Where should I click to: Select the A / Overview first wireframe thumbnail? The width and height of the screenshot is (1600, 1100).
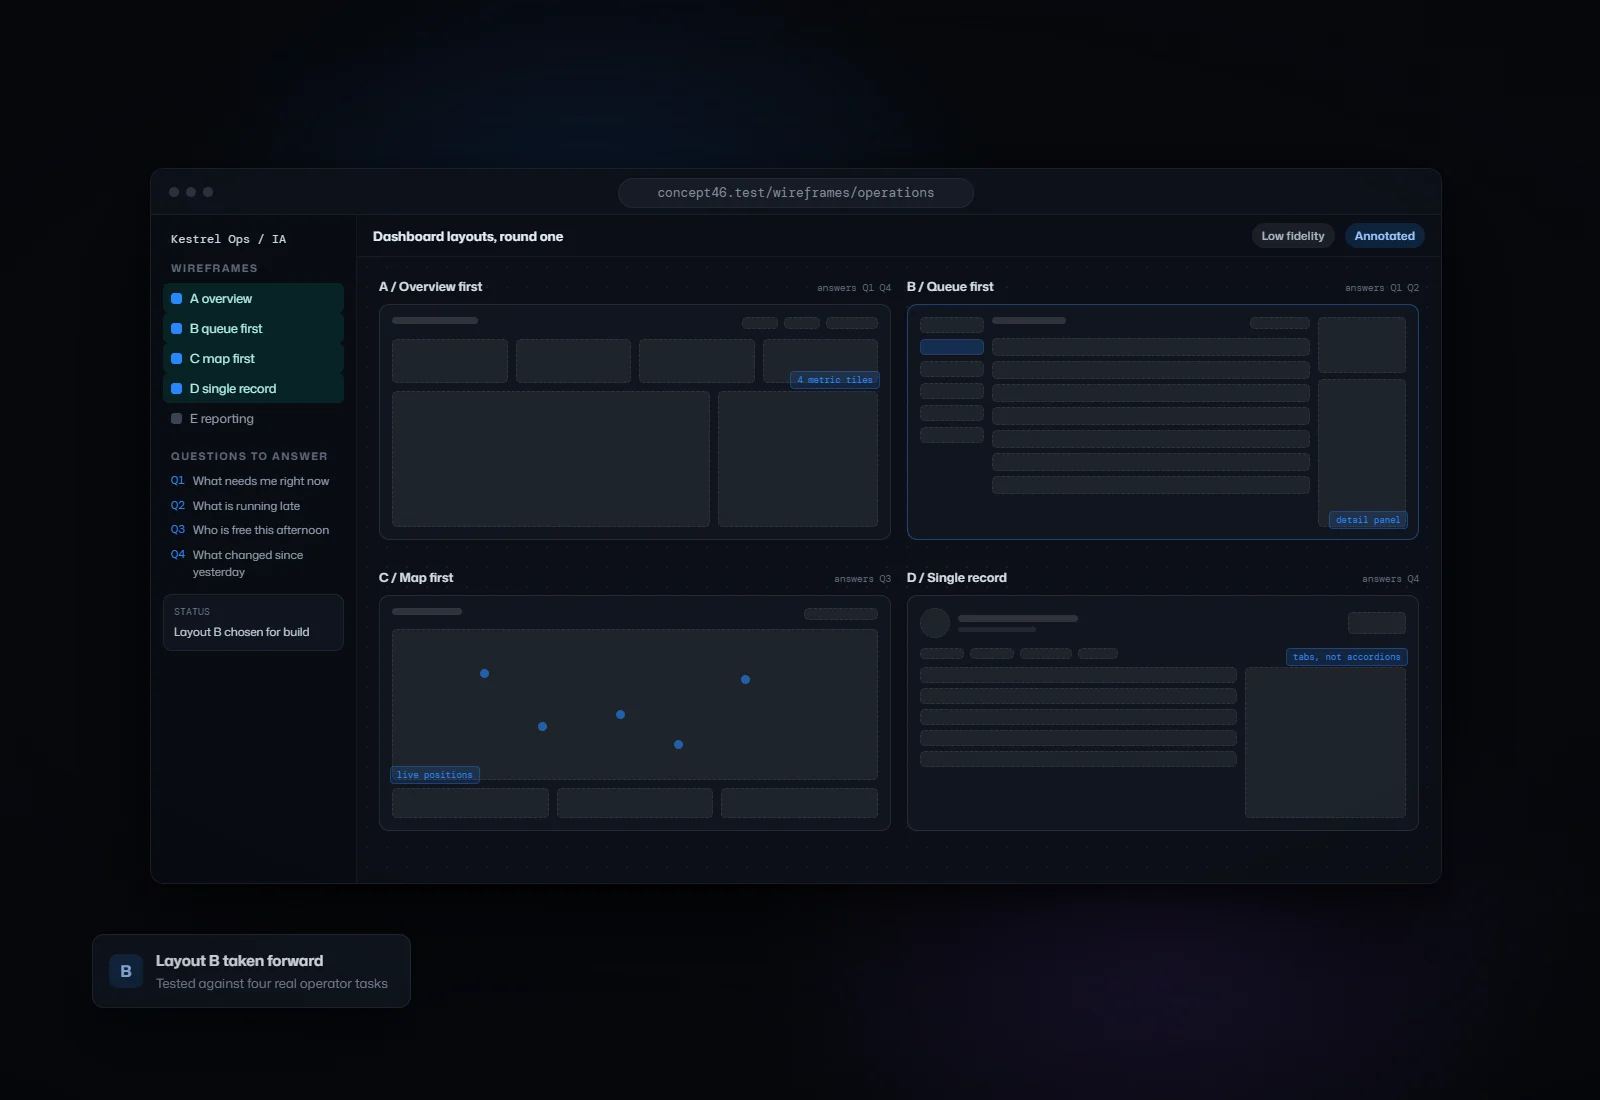pos(635,422)
